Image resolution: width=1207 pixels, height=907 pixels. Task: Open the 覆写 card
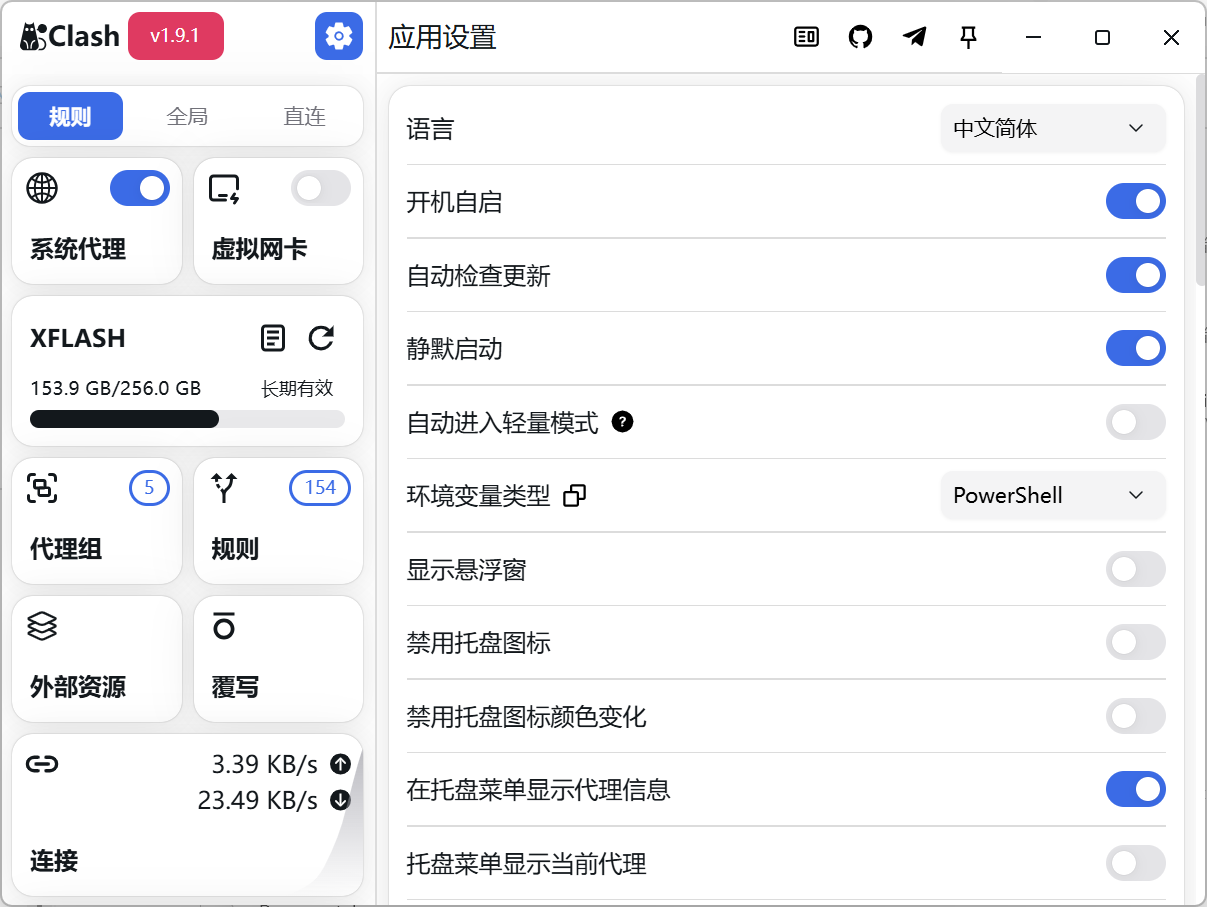(278, 658)
